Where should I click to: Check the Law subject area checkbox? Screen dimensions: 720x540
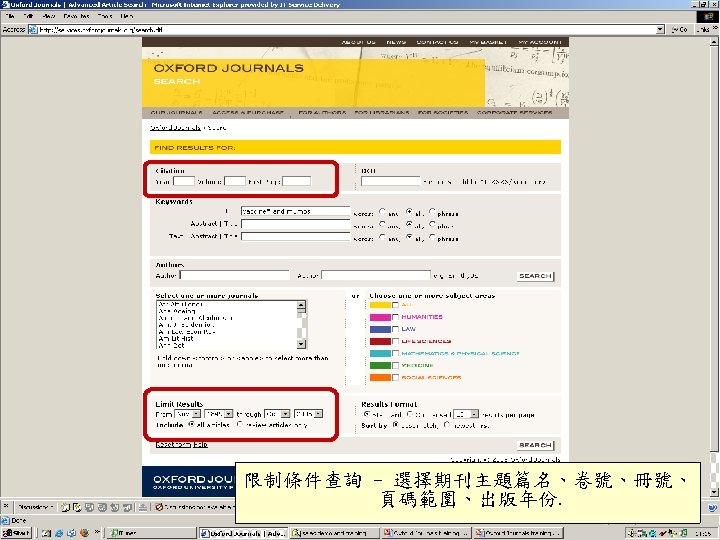point(395,329)
